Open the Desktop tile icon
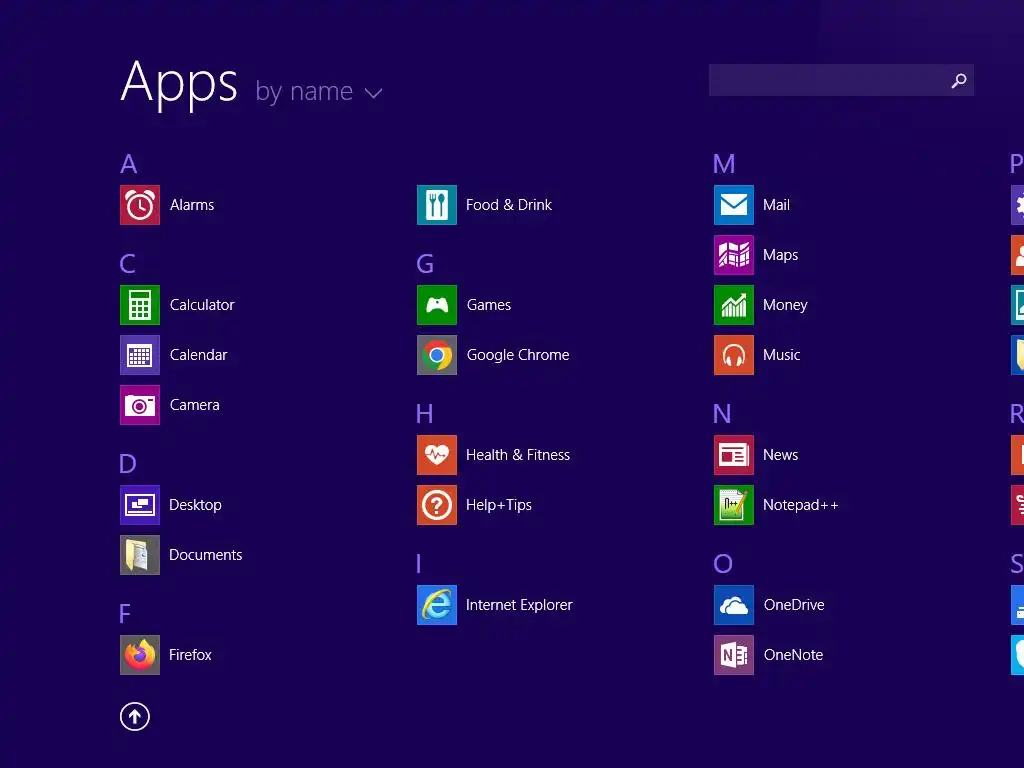The image size is (1024, 768). click(x=140, y=505)
